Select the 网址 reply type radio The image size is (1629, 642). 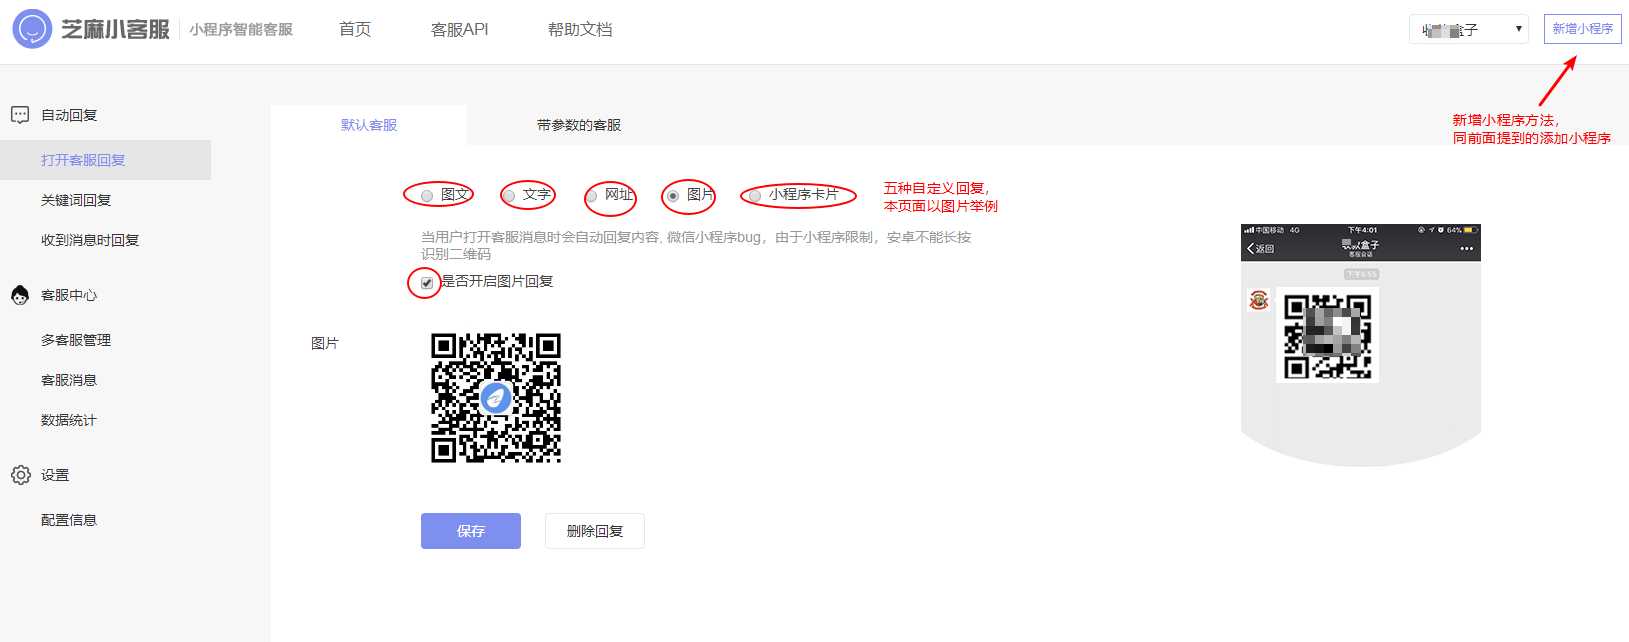point(591,196)
